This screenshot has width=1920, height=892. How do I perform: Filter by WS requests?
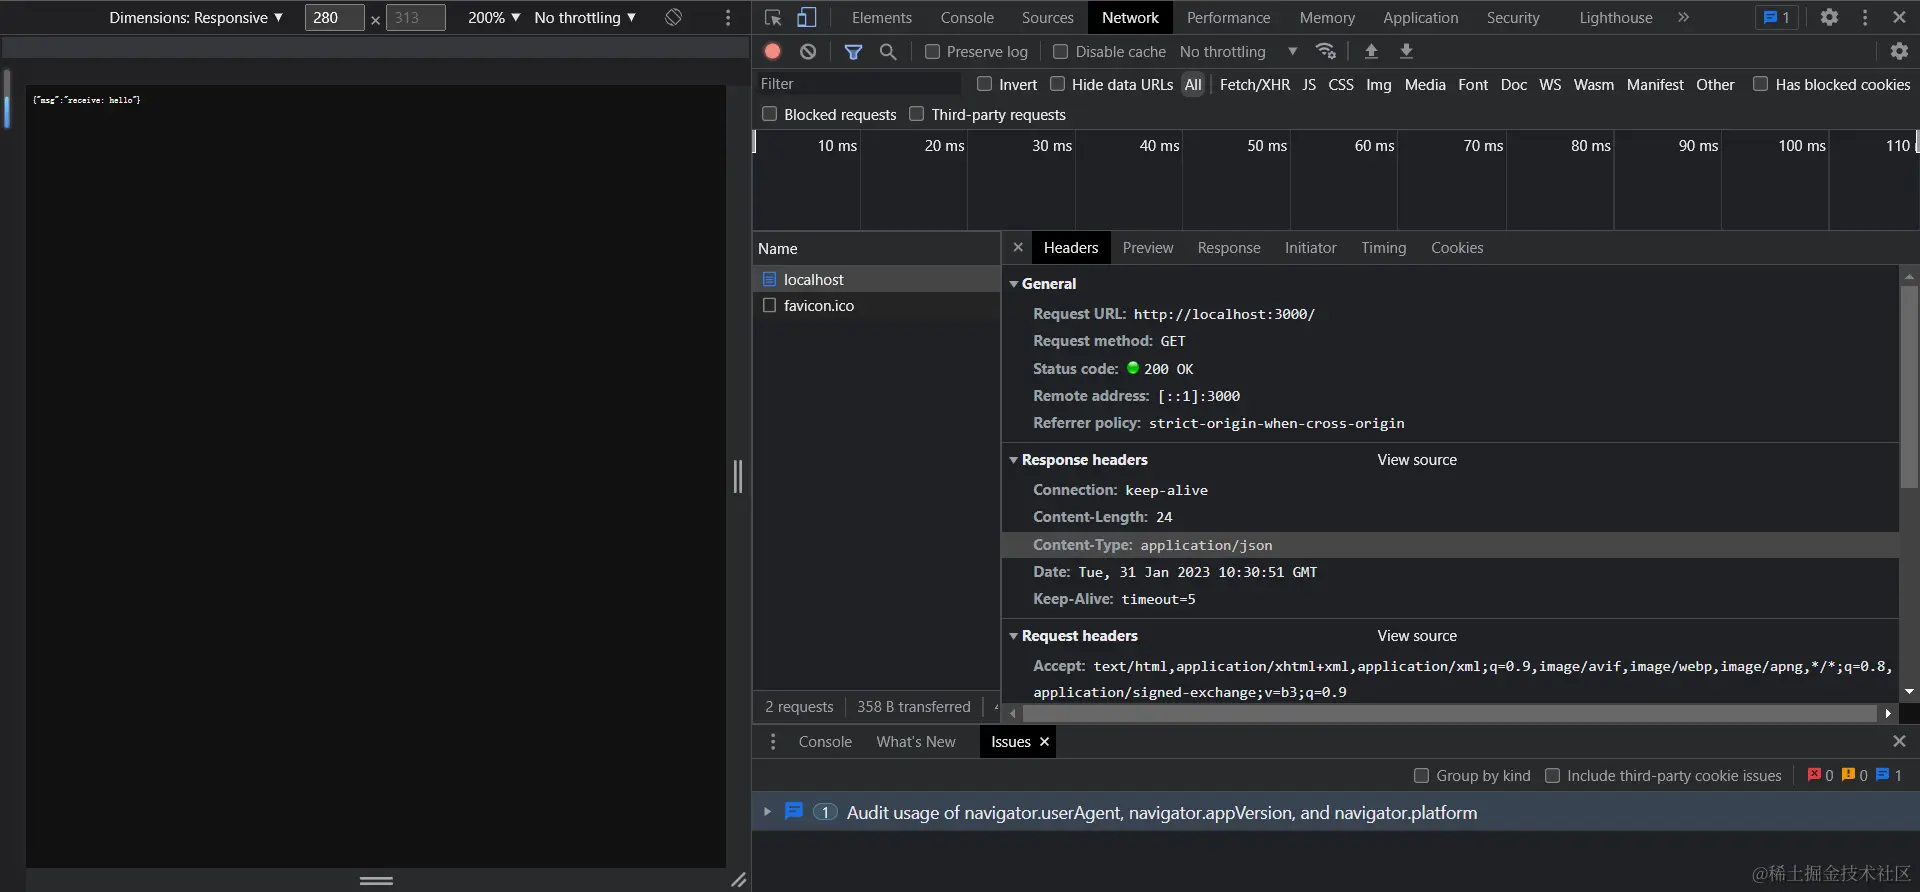1550,84
